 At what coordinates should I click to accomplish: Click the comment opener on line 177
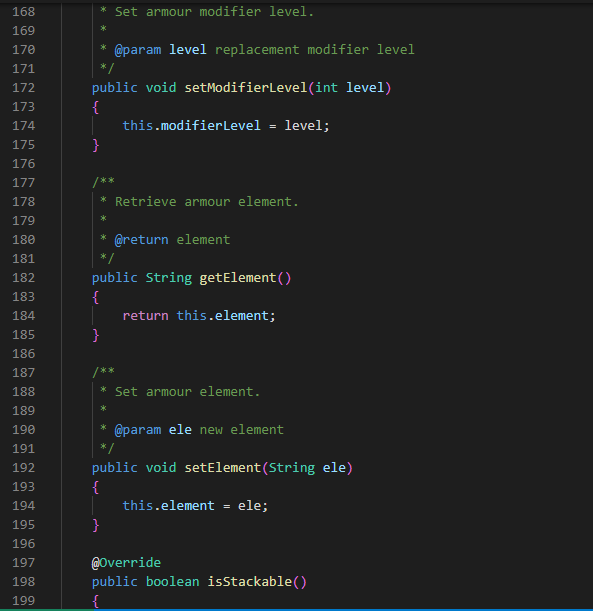point(103,182)
